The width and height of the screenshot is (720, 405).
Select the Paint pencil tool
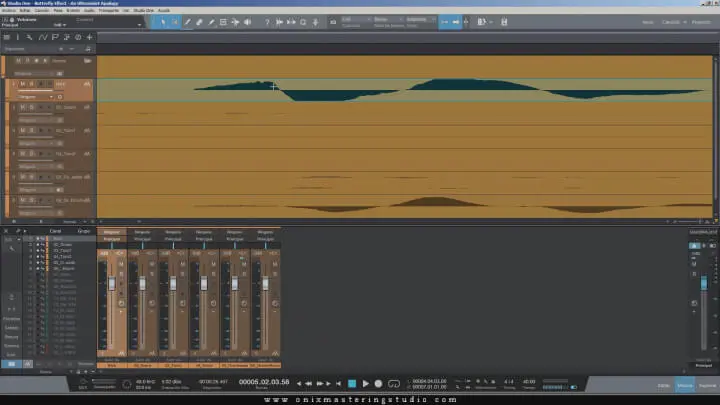[211, 22]
